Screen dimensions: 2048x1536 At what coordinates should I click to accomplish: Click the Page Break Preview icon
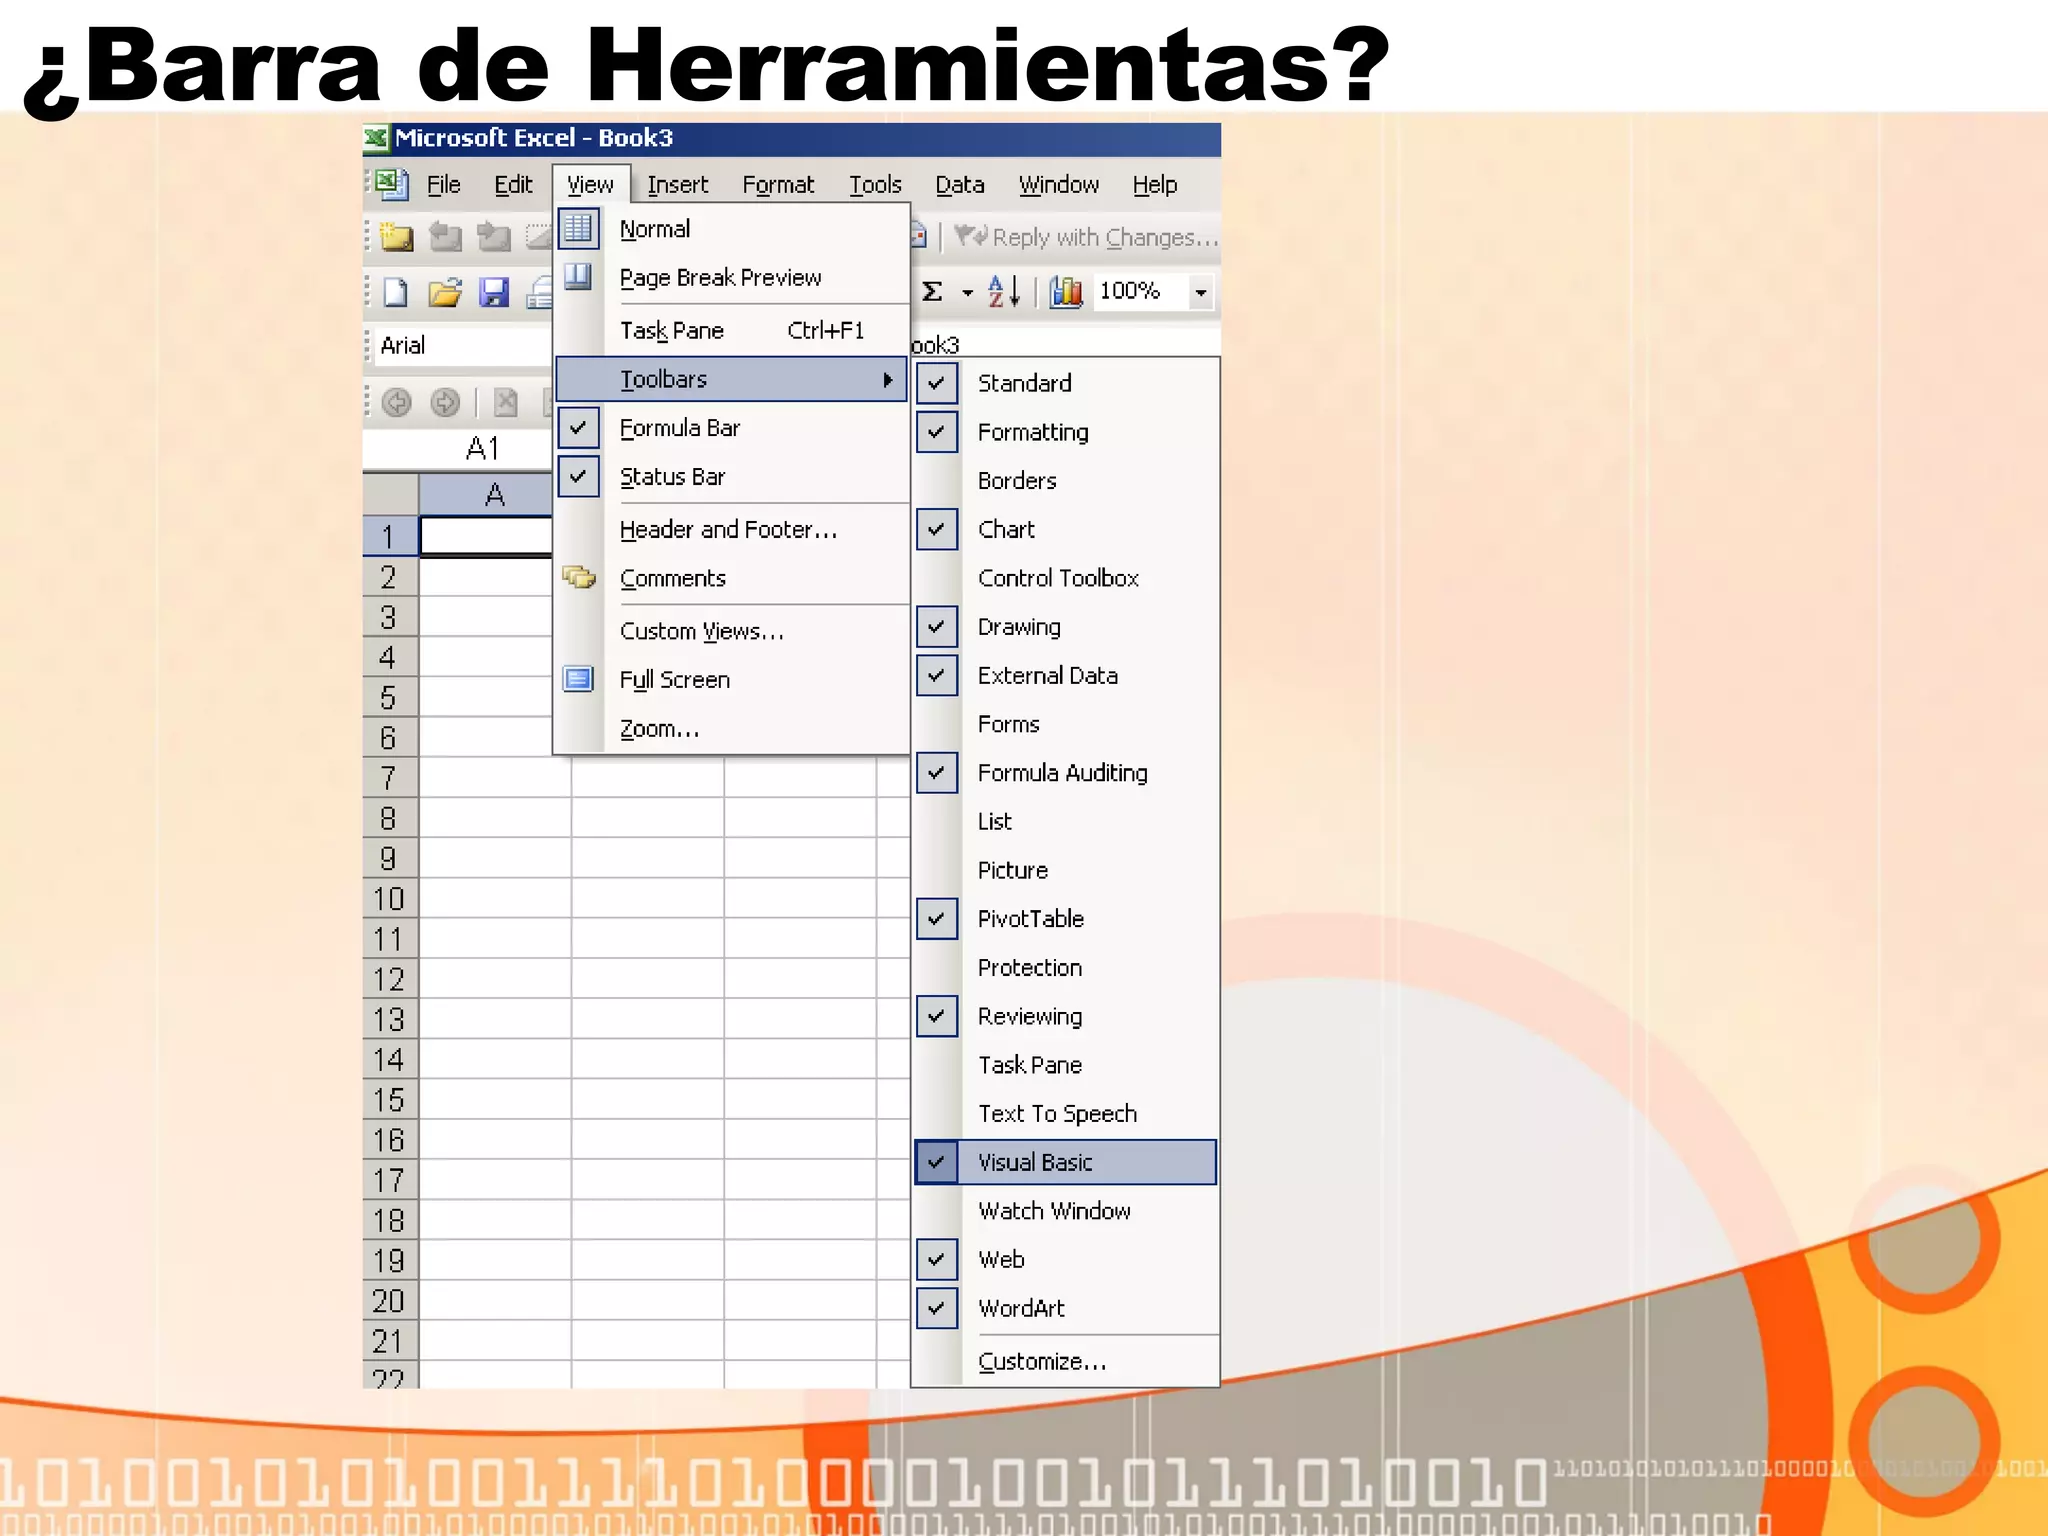click(578, 276)
